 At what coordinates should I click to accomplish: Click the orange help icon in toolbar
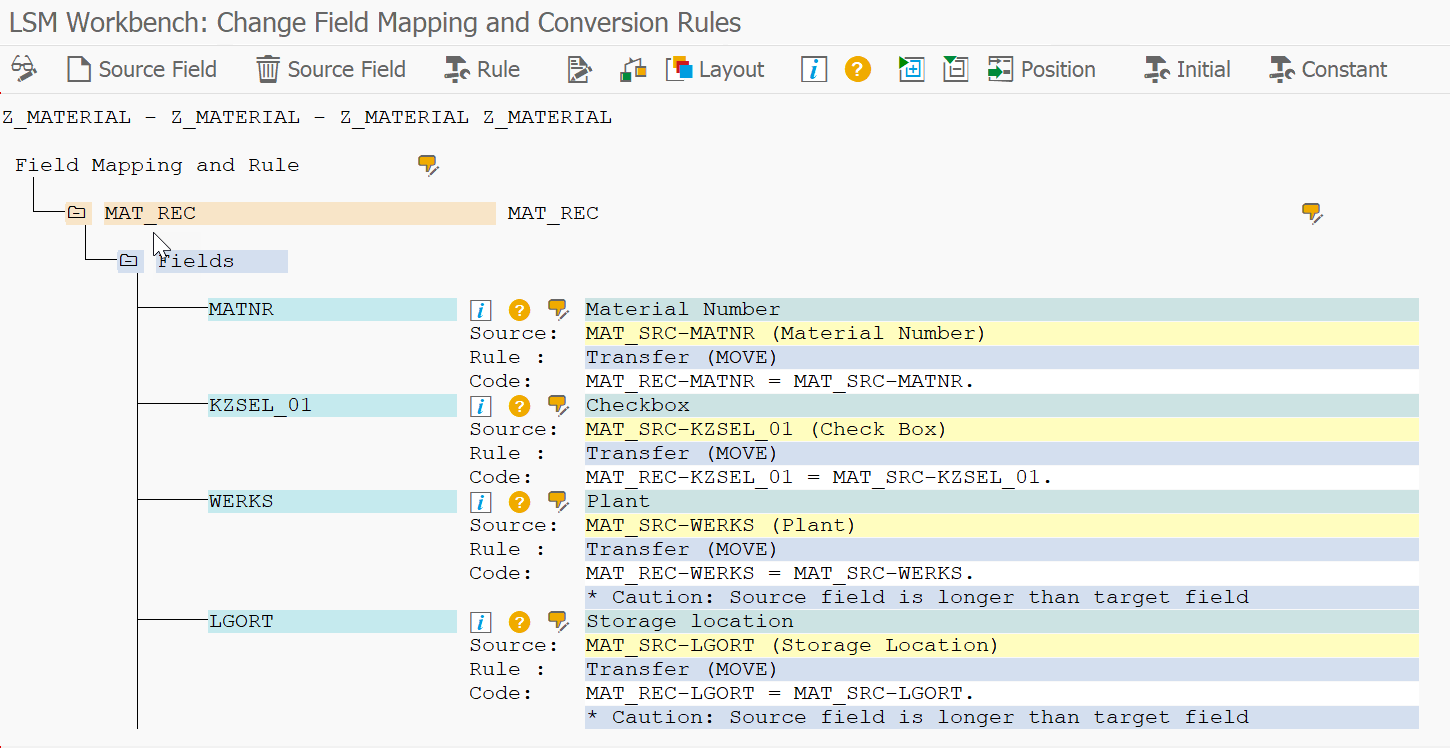858,69
